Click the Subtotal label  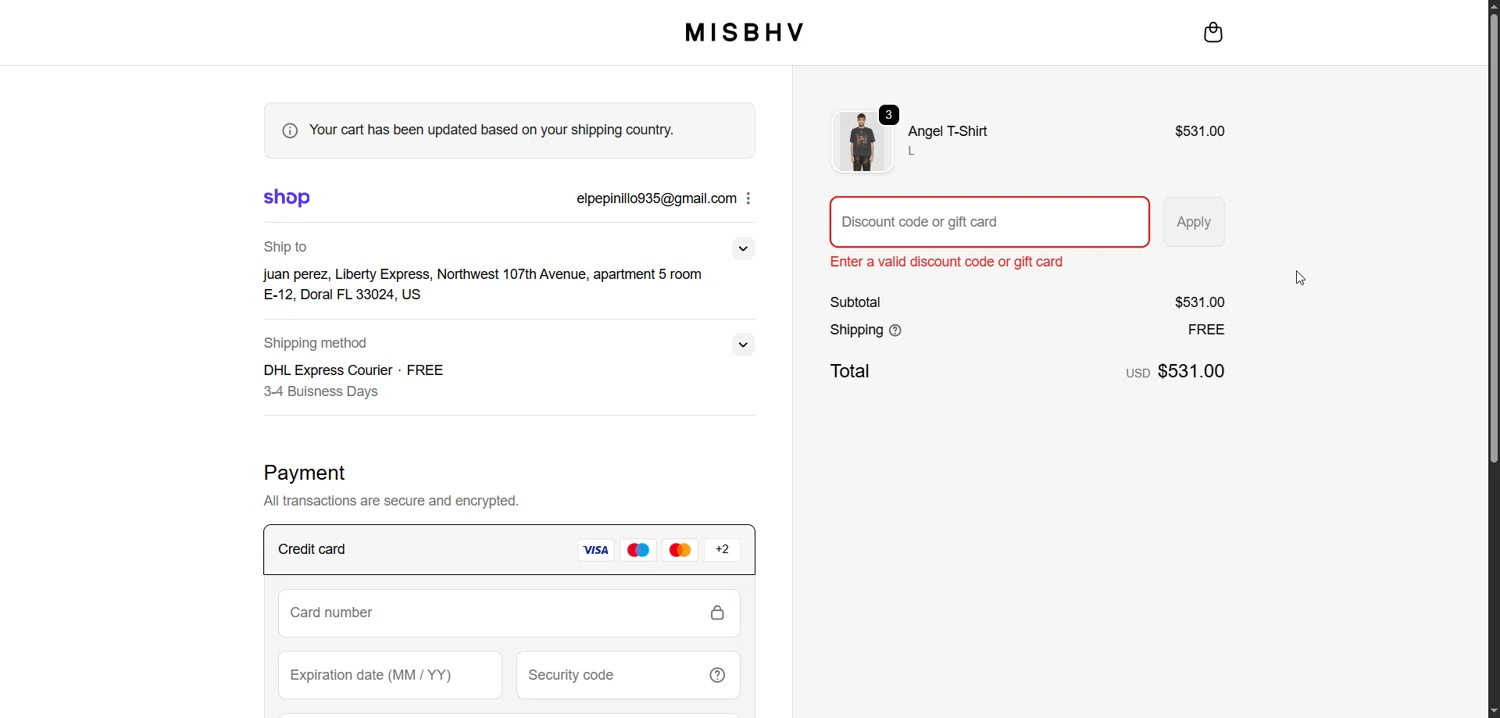tap(855, 302)
